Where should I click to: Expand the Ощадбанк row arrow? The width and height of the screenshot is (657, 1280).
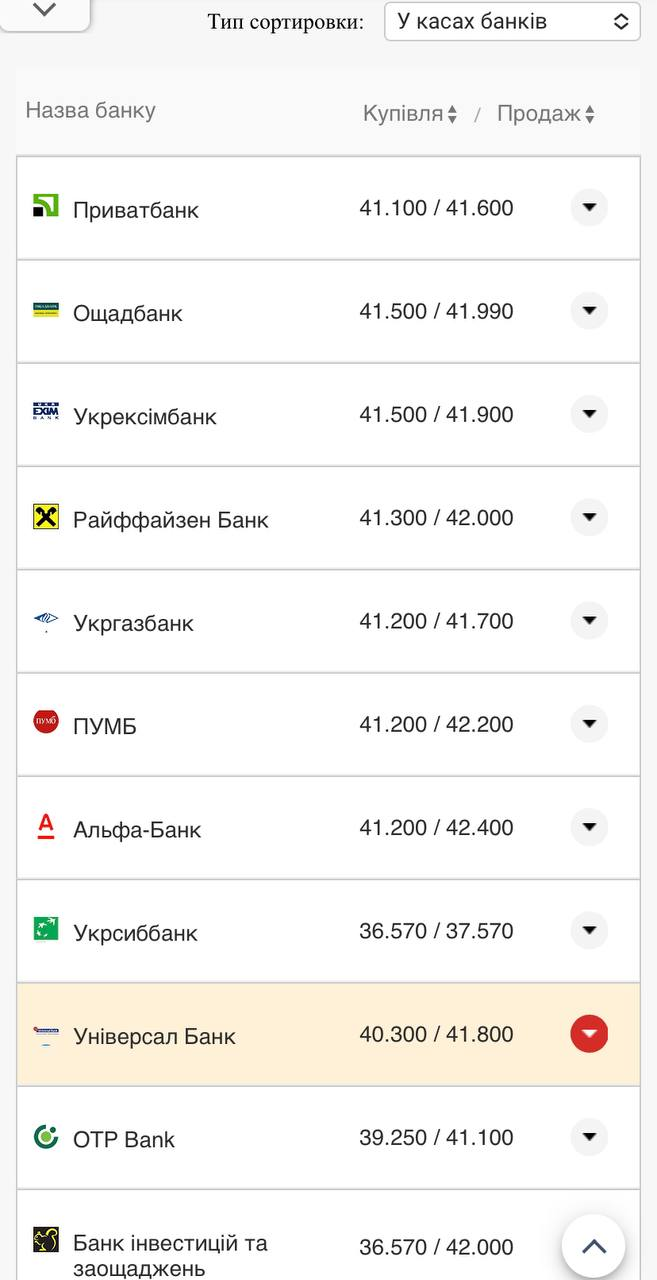(x=589, y=311)
